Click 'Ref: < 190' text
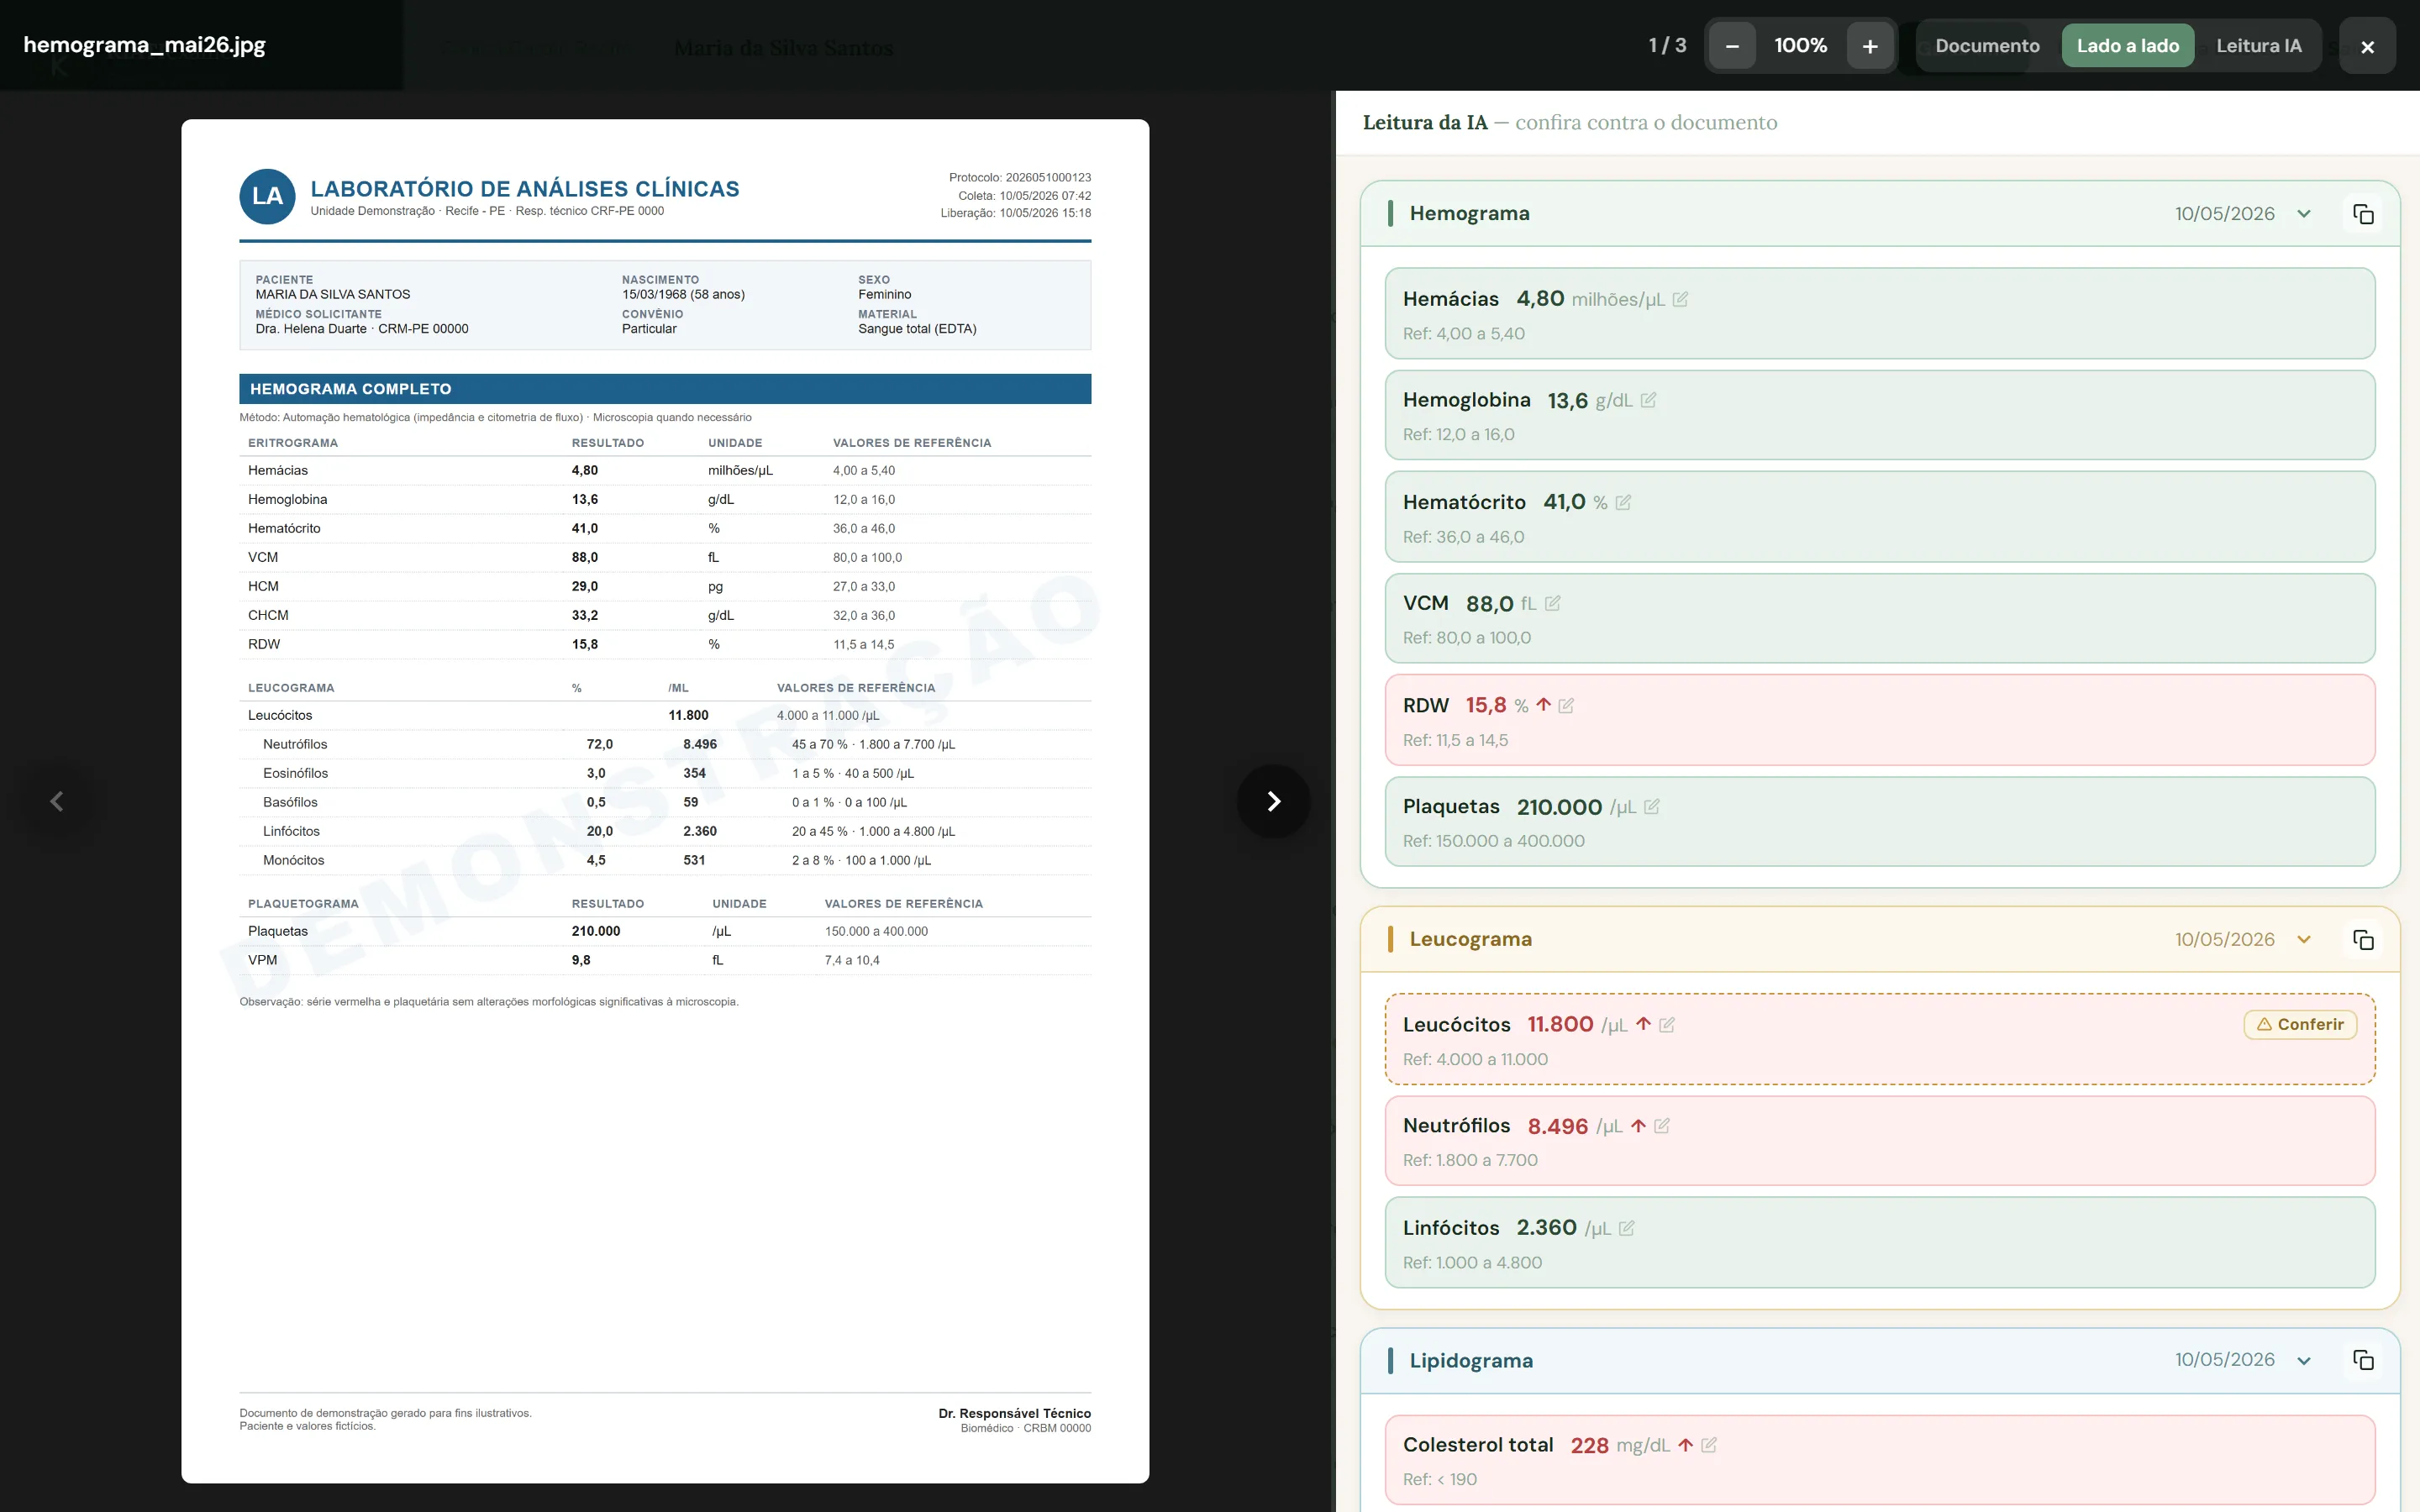Image resolution: width=2420 pixels, height=1512 pixels. click(x=1439, y=1480)
